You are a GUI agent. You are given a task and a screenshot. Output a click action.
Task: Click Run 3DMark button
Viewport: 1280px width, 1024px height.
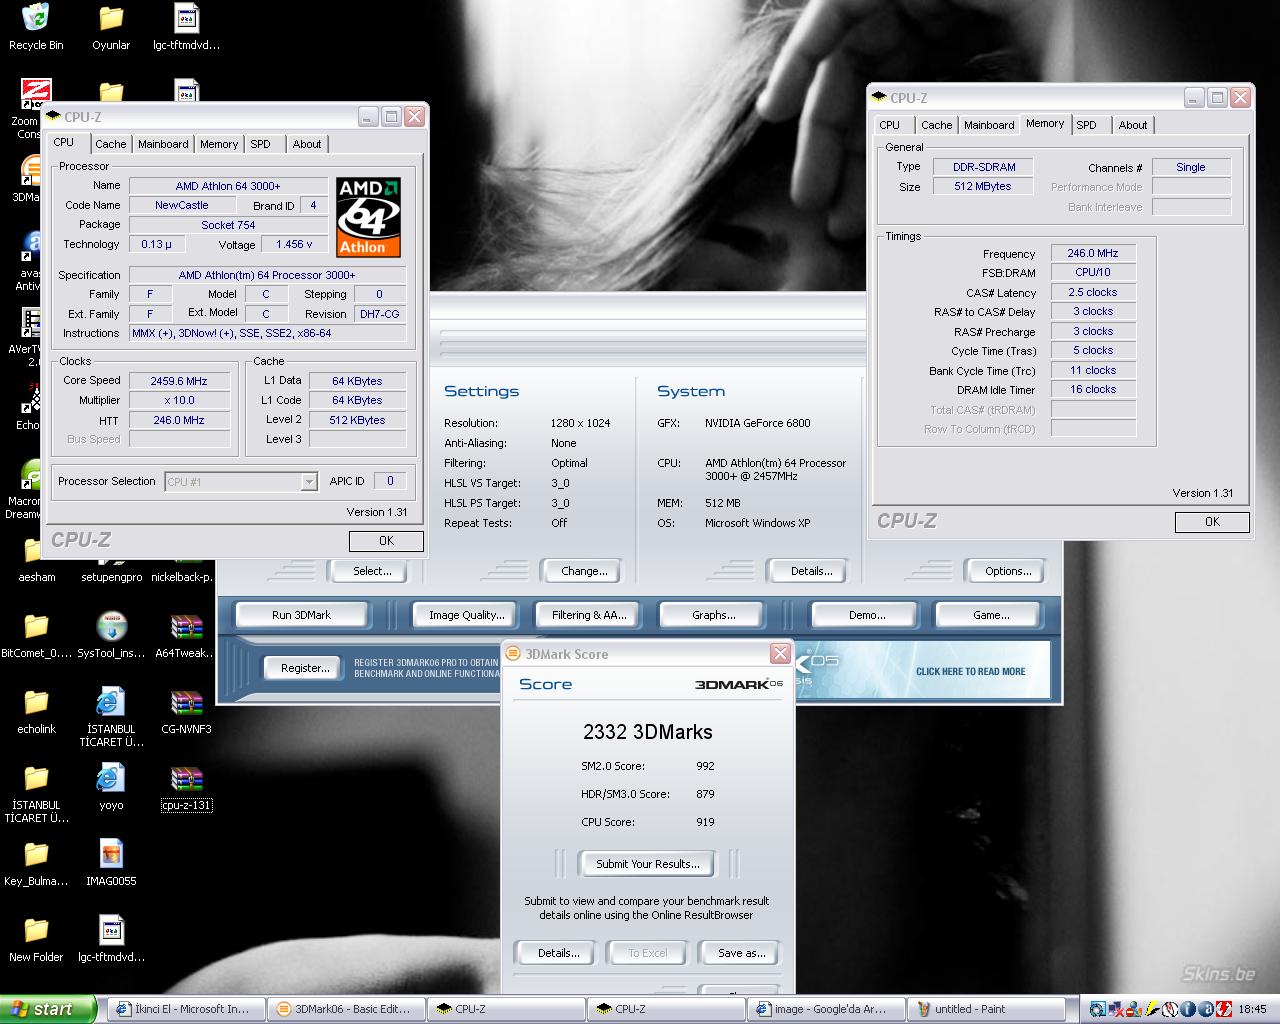(x=301, y=615)
